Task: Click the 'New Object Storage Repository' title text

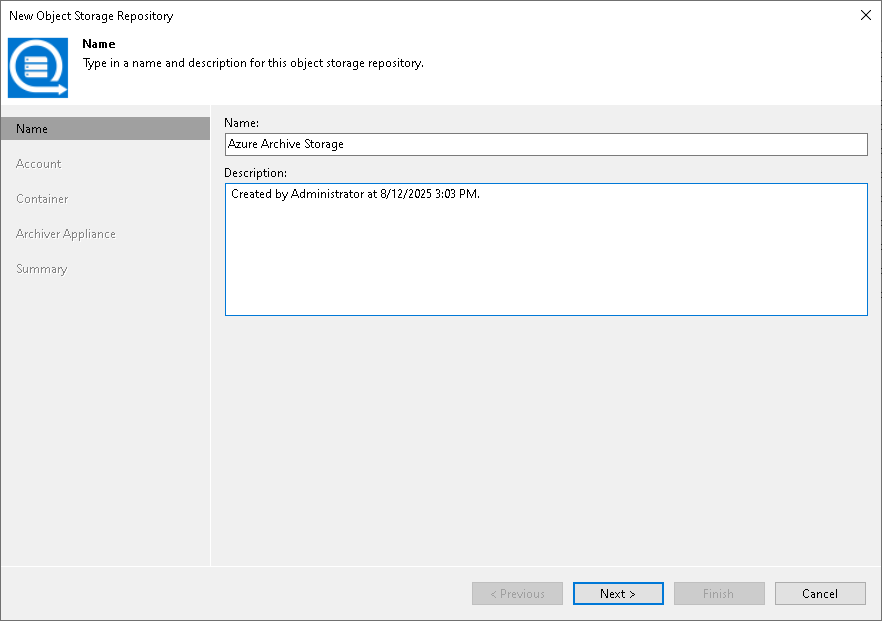Action: pos(91,16)
